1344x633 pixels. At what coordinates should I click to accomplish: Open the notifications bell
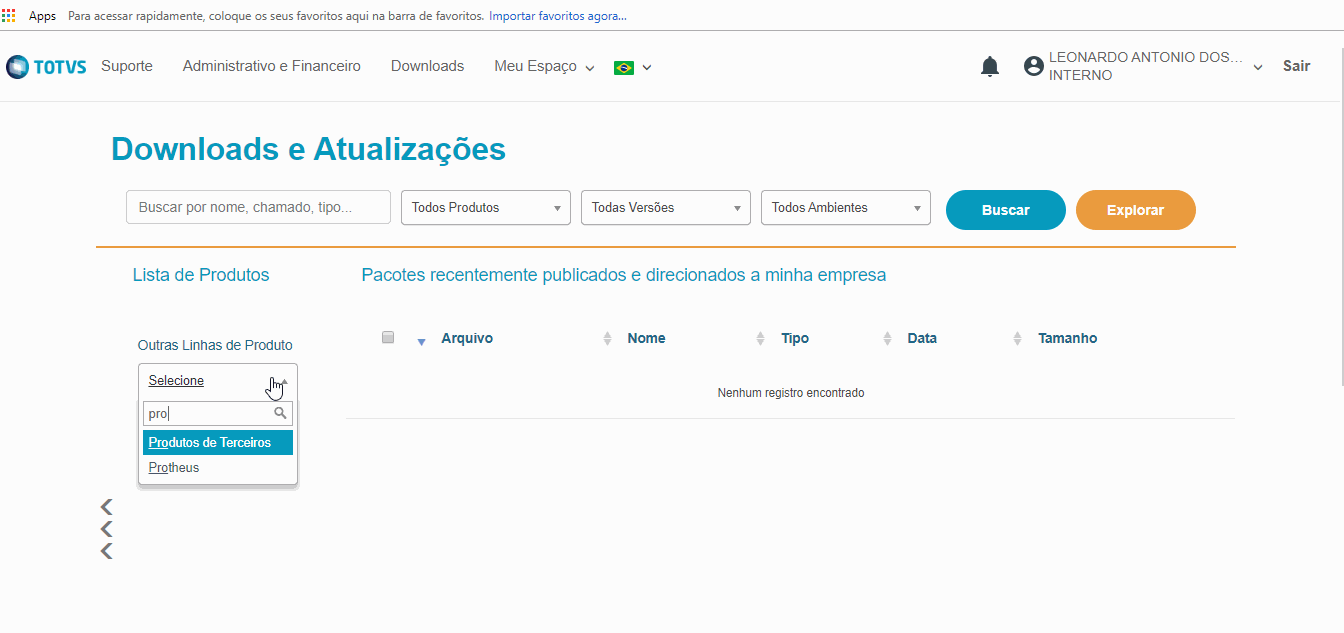989,67
